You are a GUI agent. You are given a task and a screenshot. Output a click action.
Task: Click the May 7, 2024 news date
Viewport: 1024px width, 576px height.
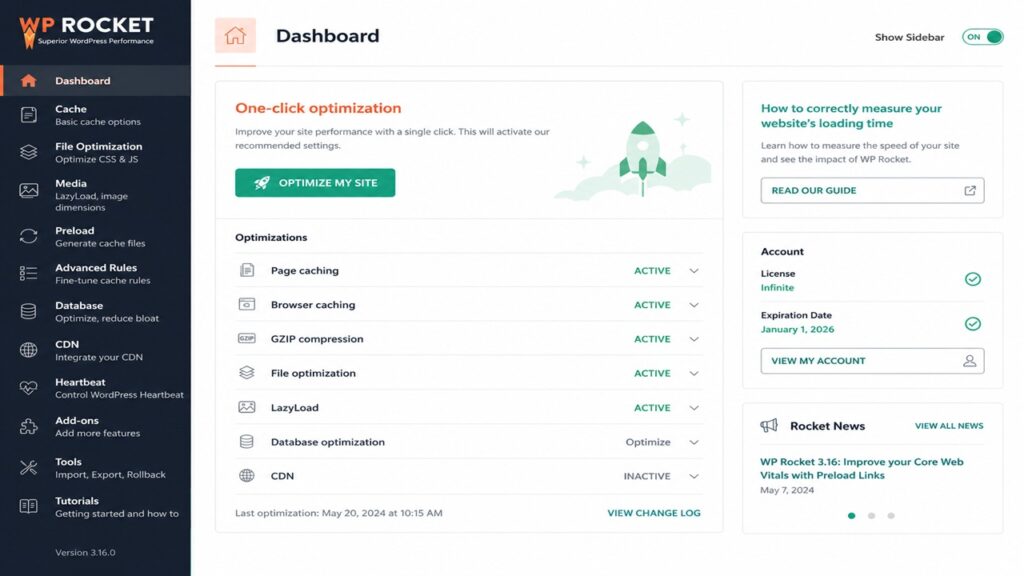pos(787,490)
